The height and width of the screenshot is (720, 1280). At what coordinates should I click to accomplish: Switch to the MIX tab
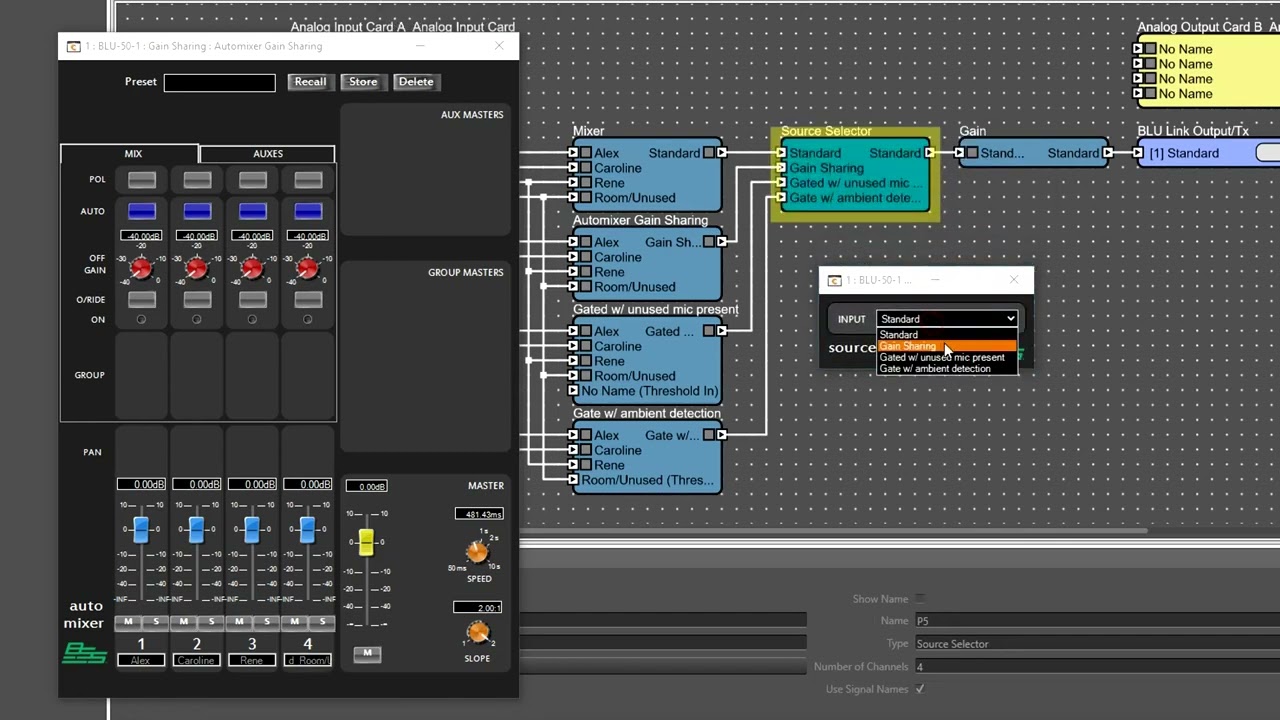click(x=130, y=154)
